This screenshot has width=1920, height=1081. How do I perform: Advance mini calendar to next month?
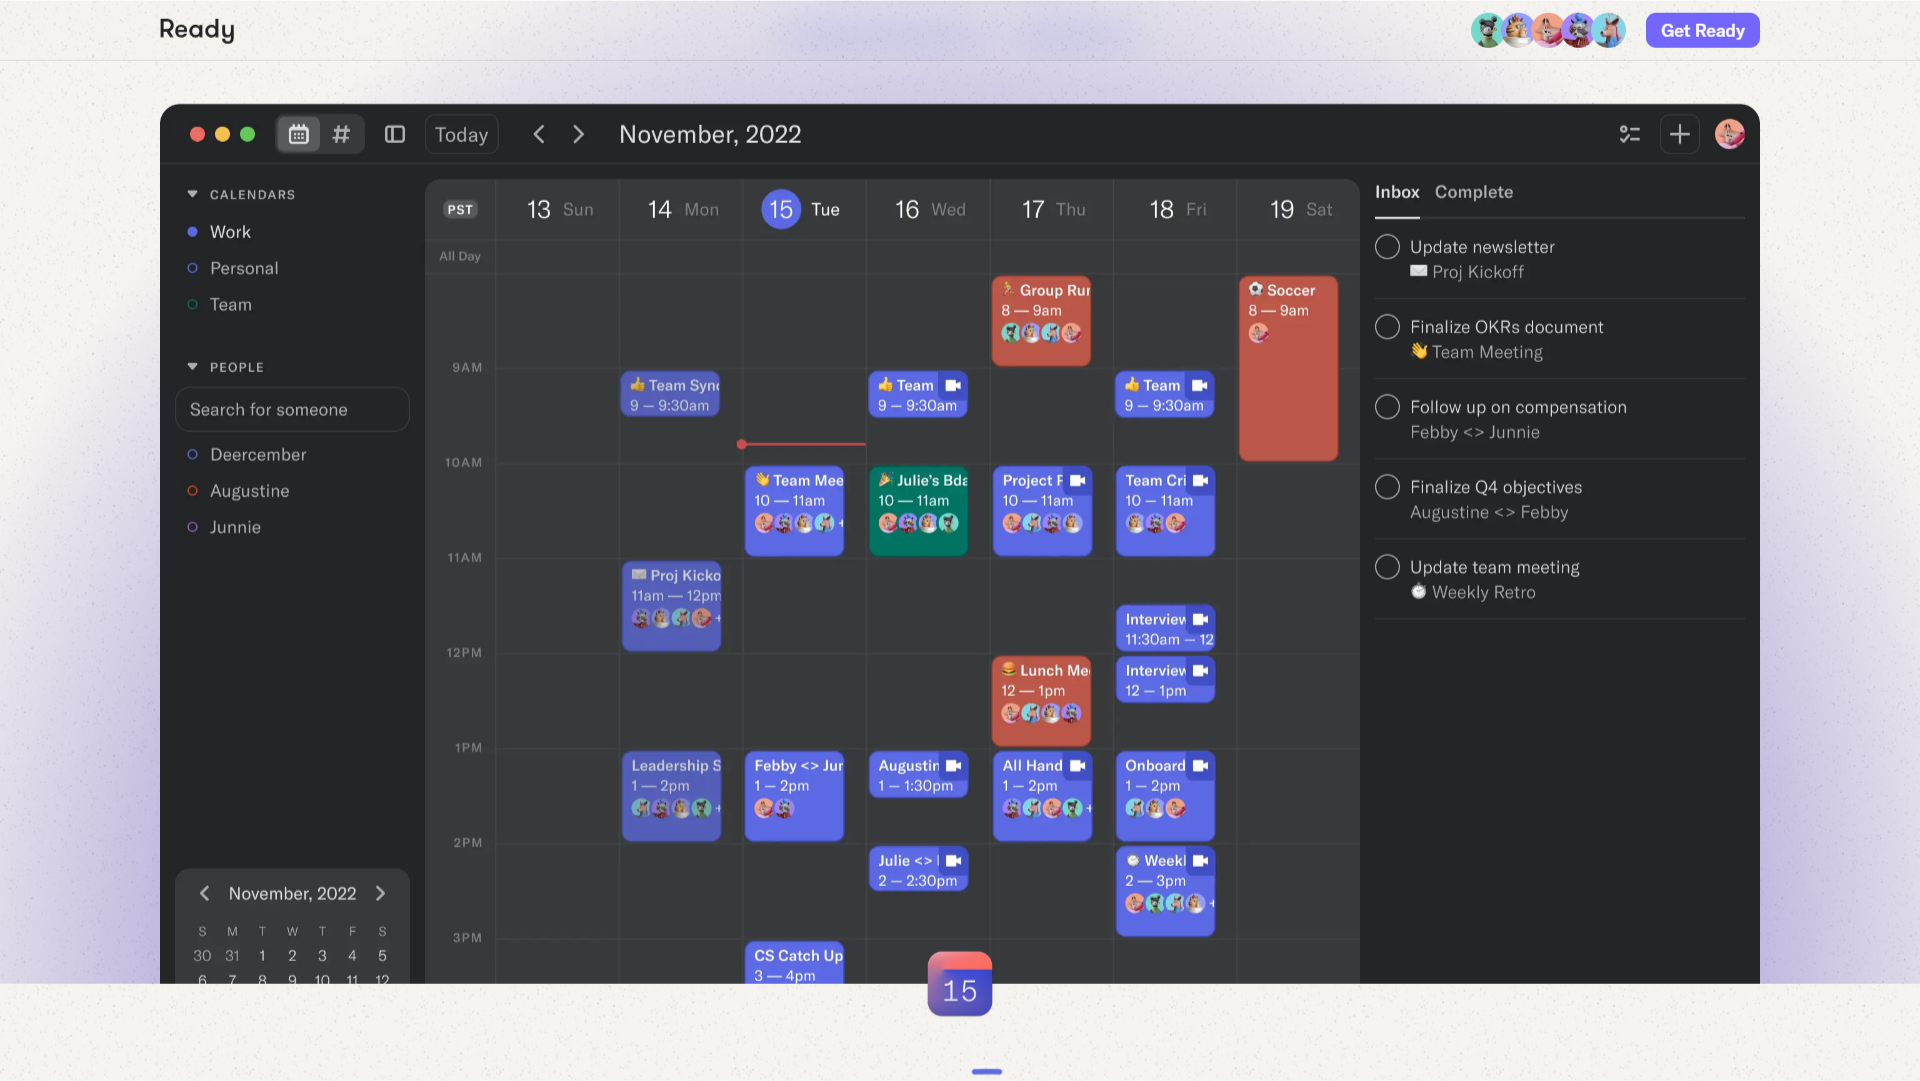tap(380, 893)
